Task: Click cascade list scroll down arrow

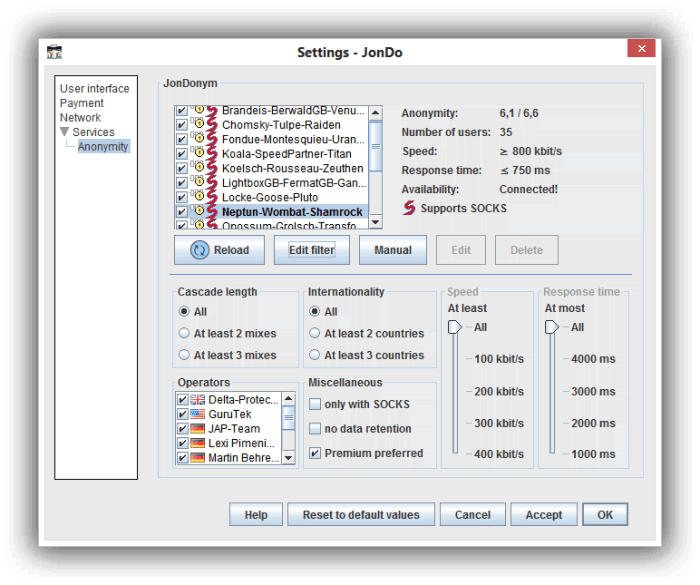Action: click(375, 222)
